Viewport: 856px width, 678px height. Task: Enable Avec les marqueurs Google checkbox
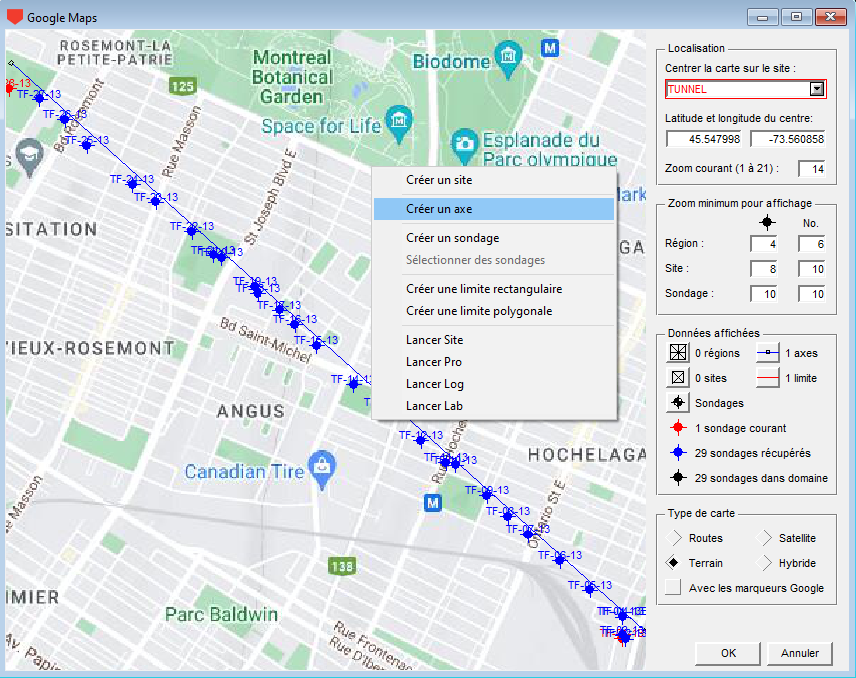tap(673, 588)
